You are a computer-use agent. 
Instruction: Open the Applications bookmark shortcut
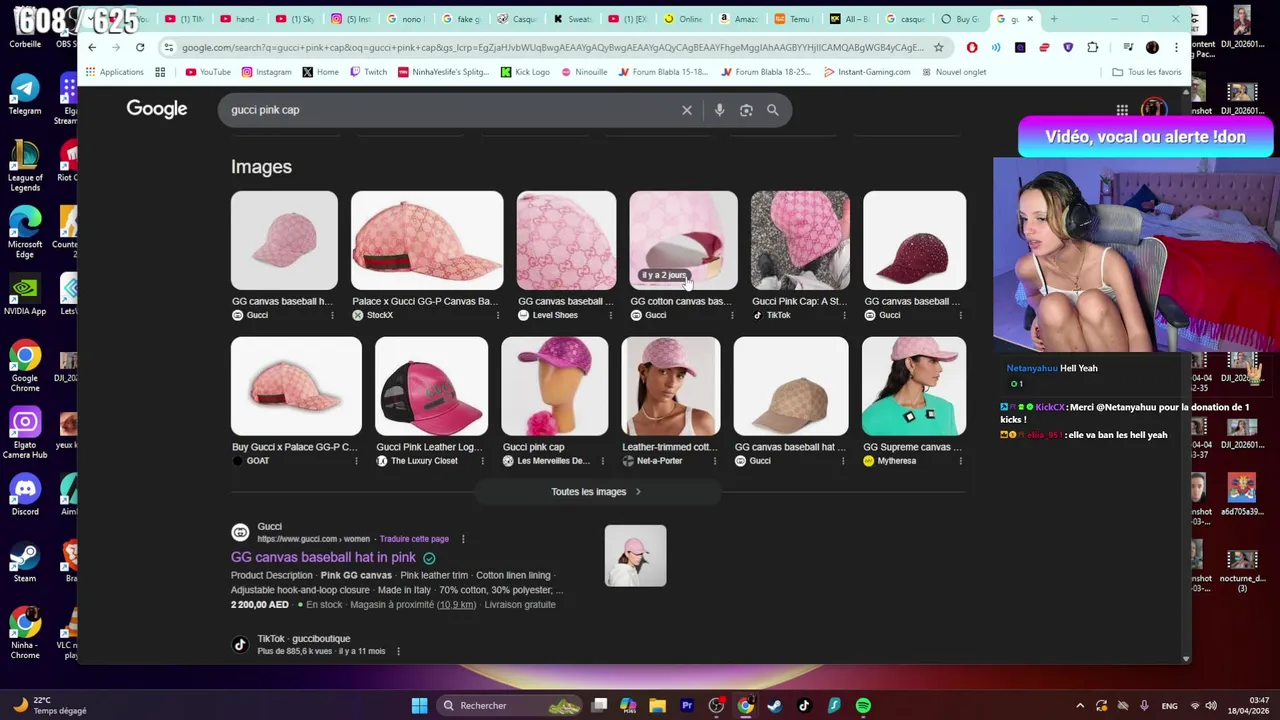point(114,72)
